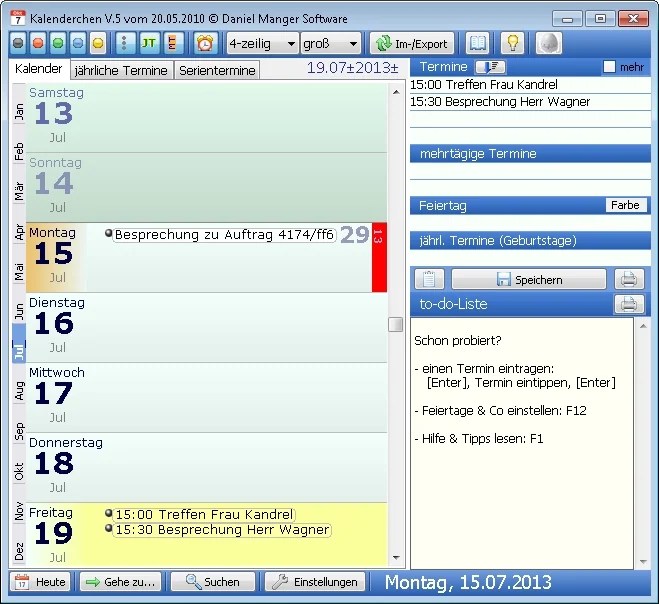The width and height of the screenshot is (659, 604).
Task: Open the alarm clock reminder
Action: pyautogui.click(x=205, y=43)
